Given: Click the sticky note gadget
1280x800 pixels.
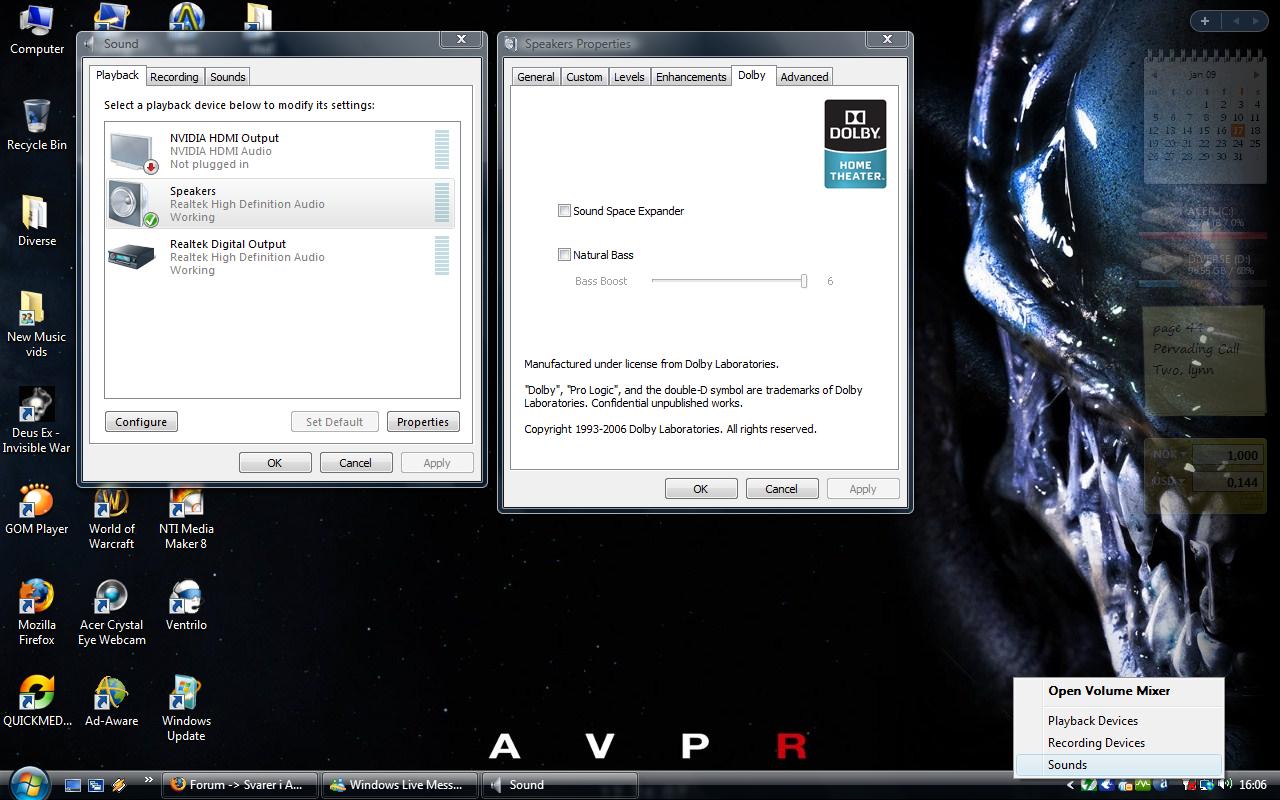Looking at the screenshot, I should coord(1203,360).
